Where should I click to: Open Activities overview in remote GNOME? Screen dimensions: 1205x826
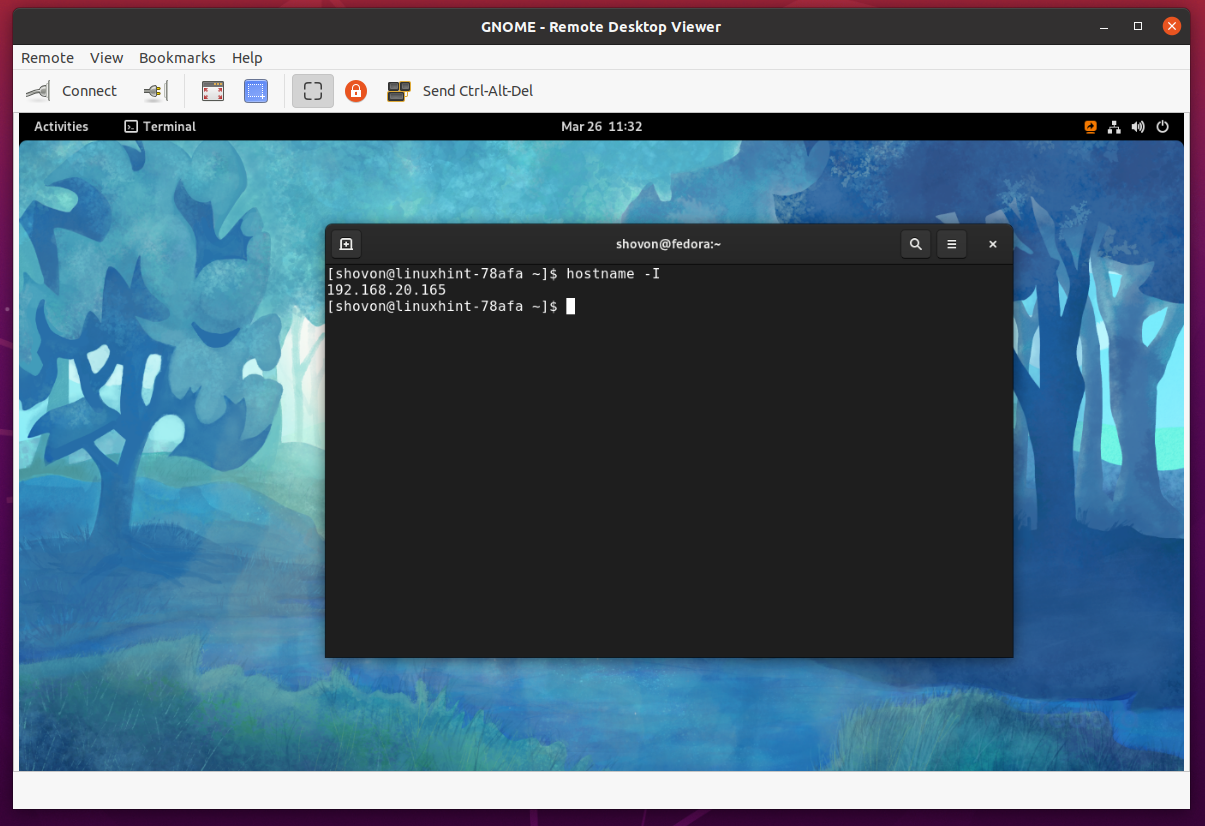tap(61, 127)
